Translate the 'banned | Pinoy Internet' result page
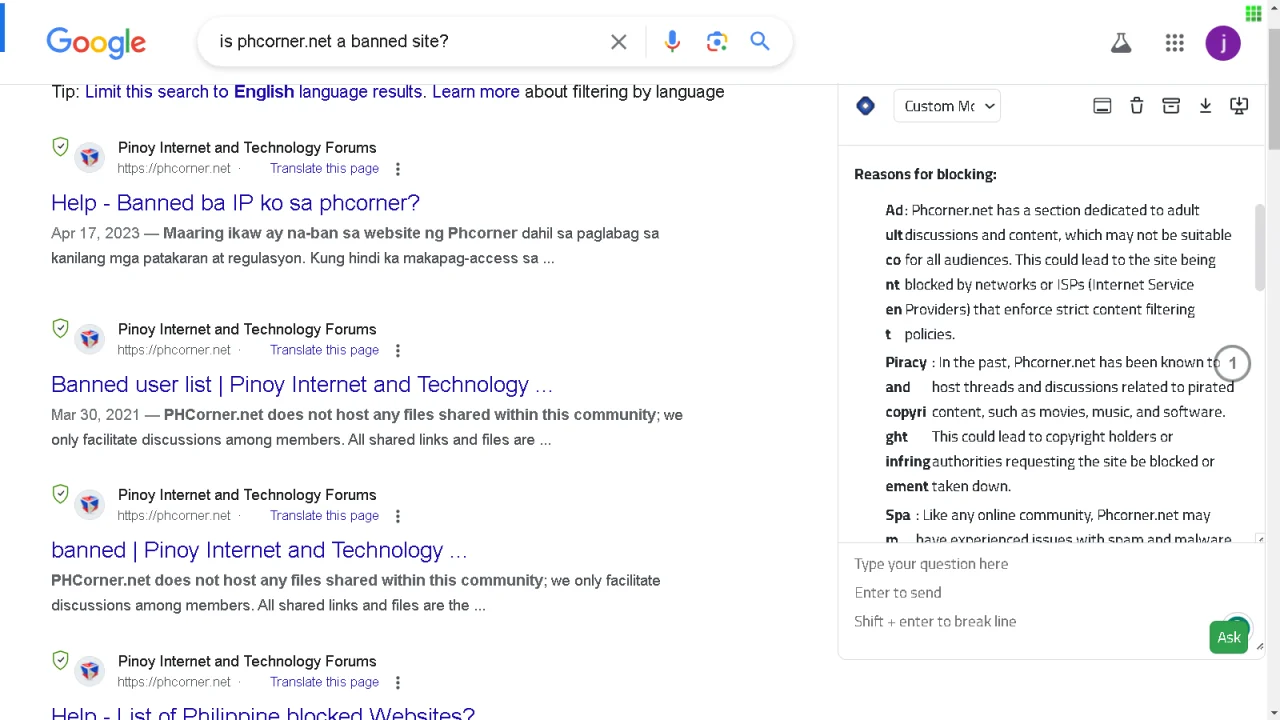1280x720 pixels. tap(324, 515)
